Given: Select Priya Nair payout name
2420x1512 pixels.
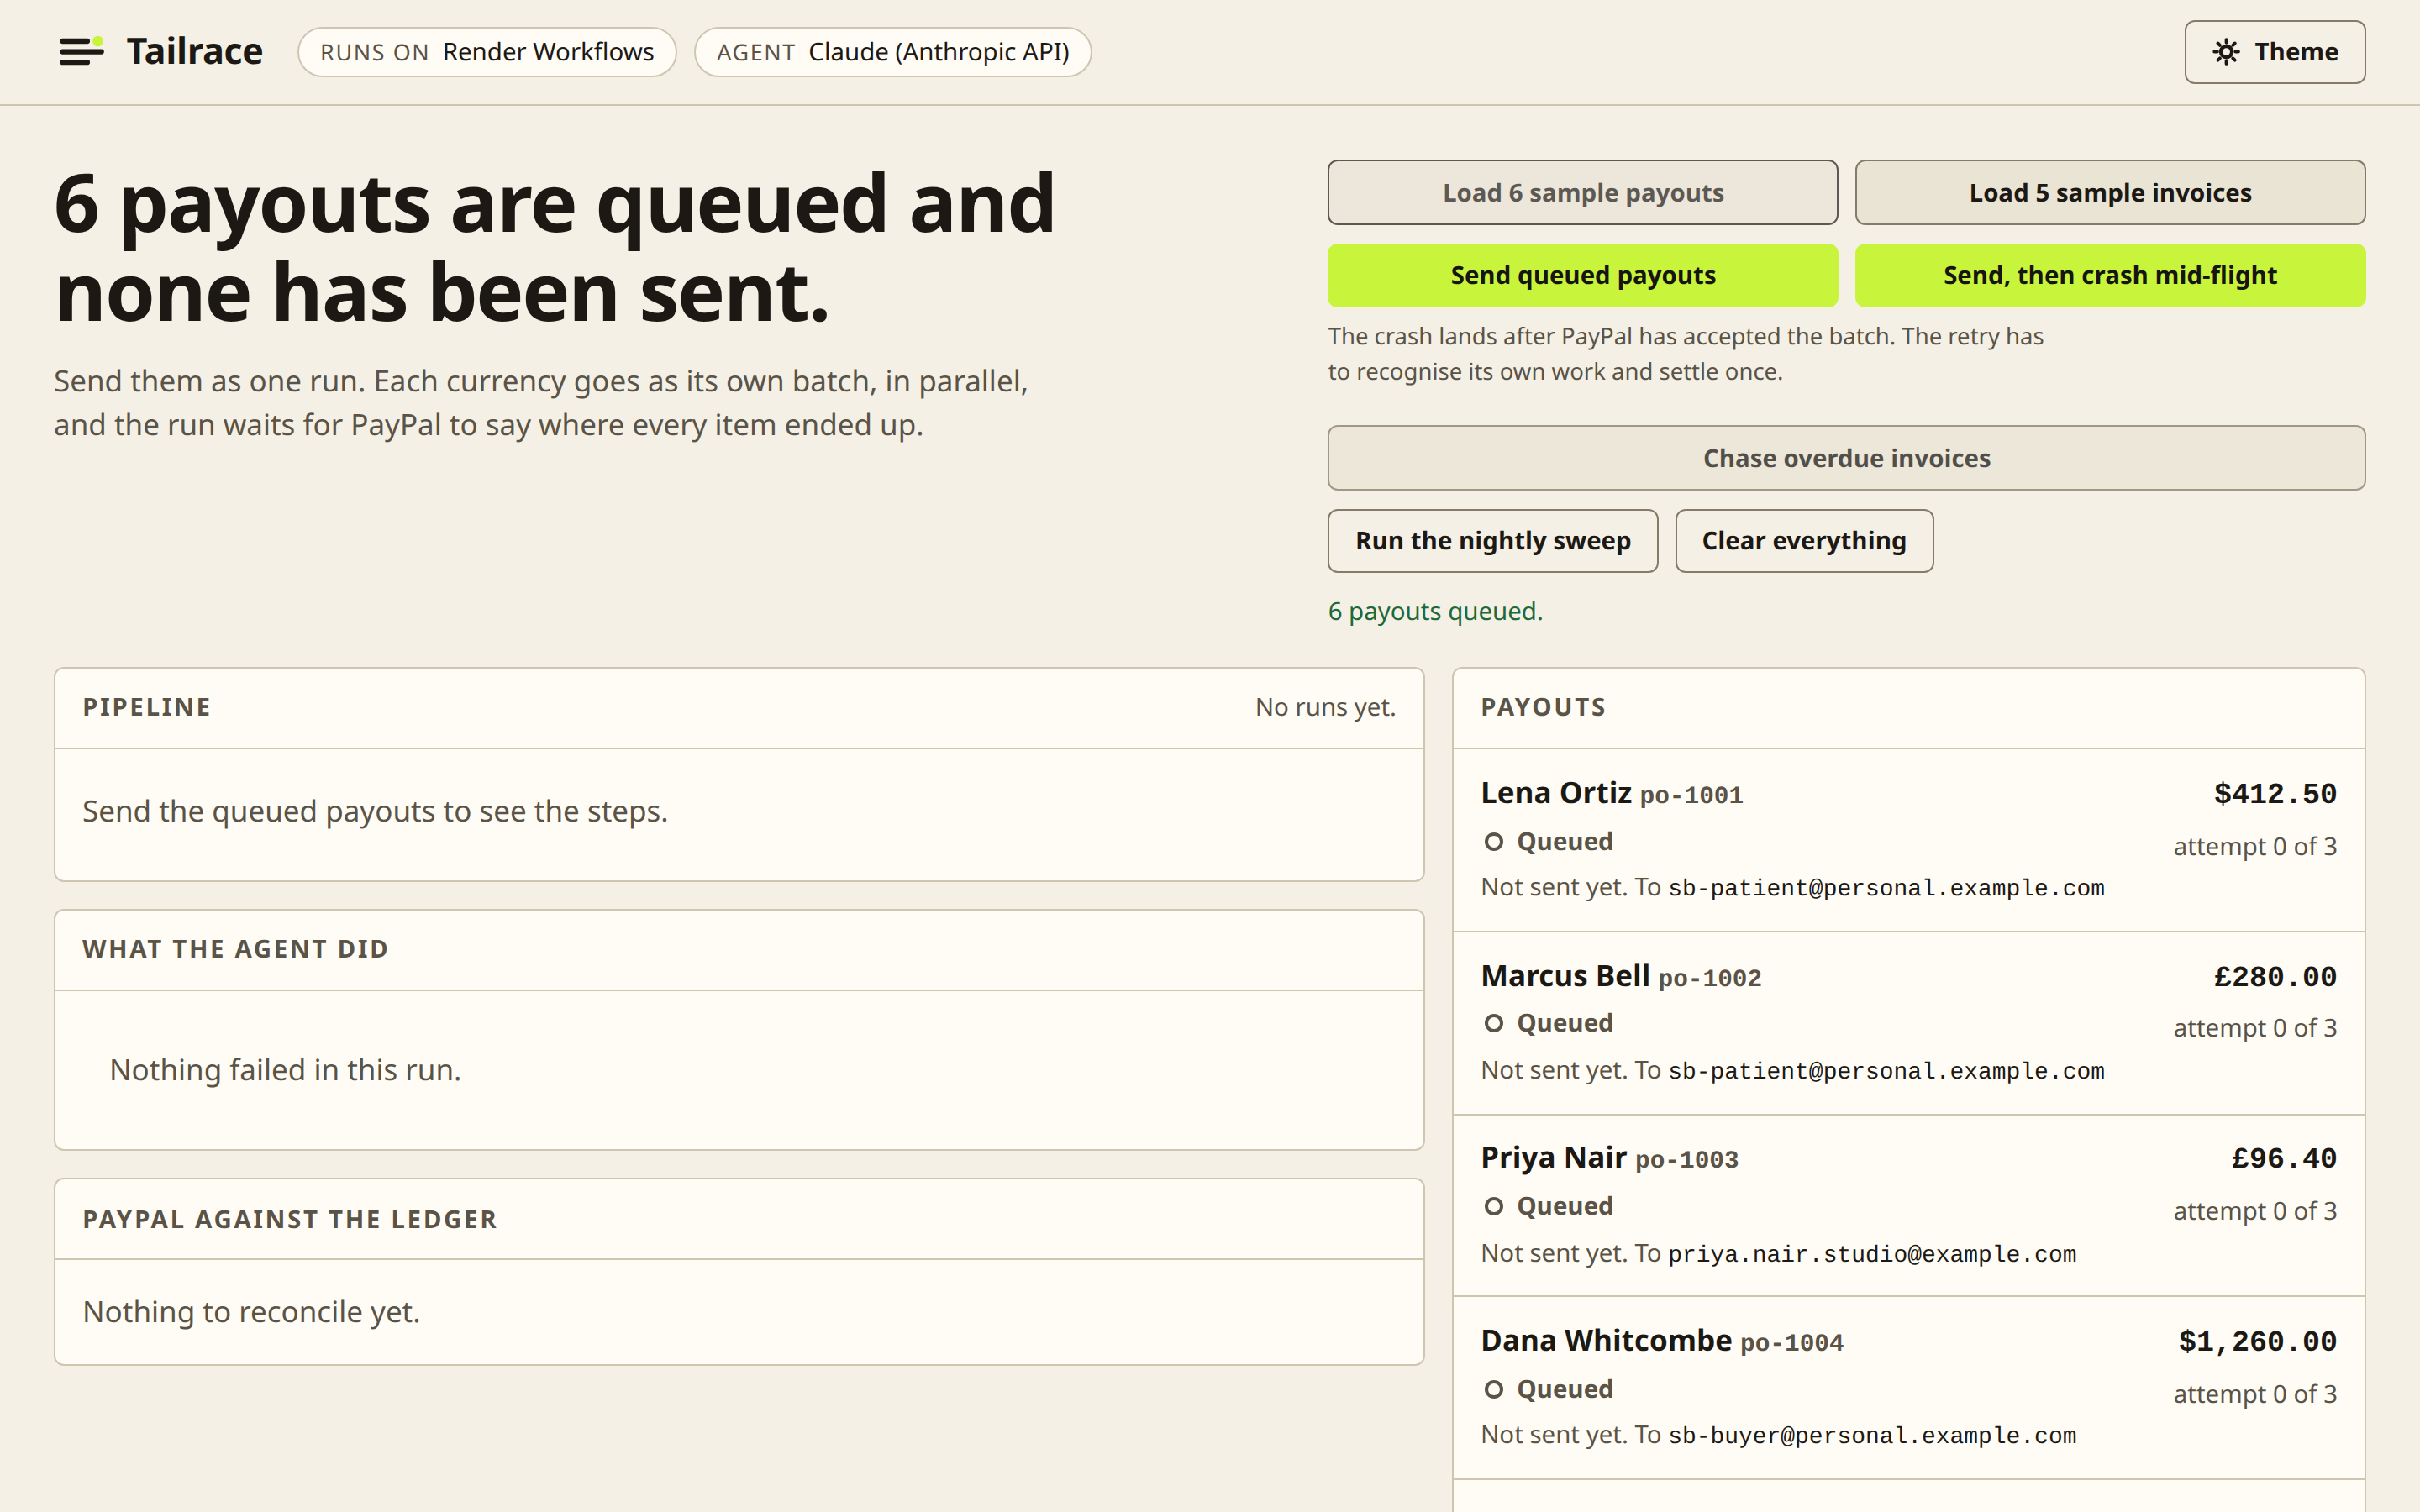Looking at the screenshot, I should pos(1554,1157).
